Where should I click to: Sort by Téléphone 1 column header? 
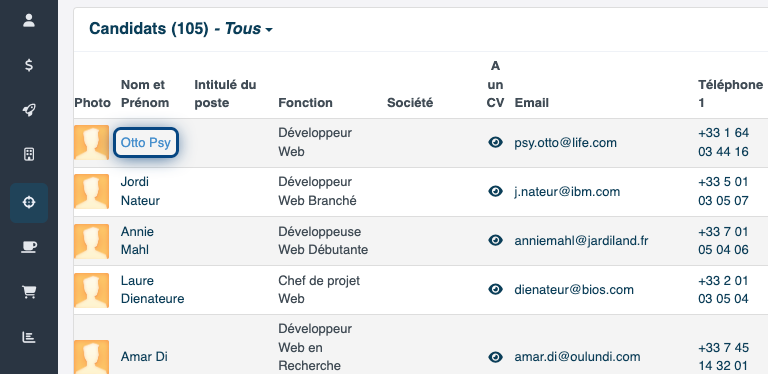(730, 94)
